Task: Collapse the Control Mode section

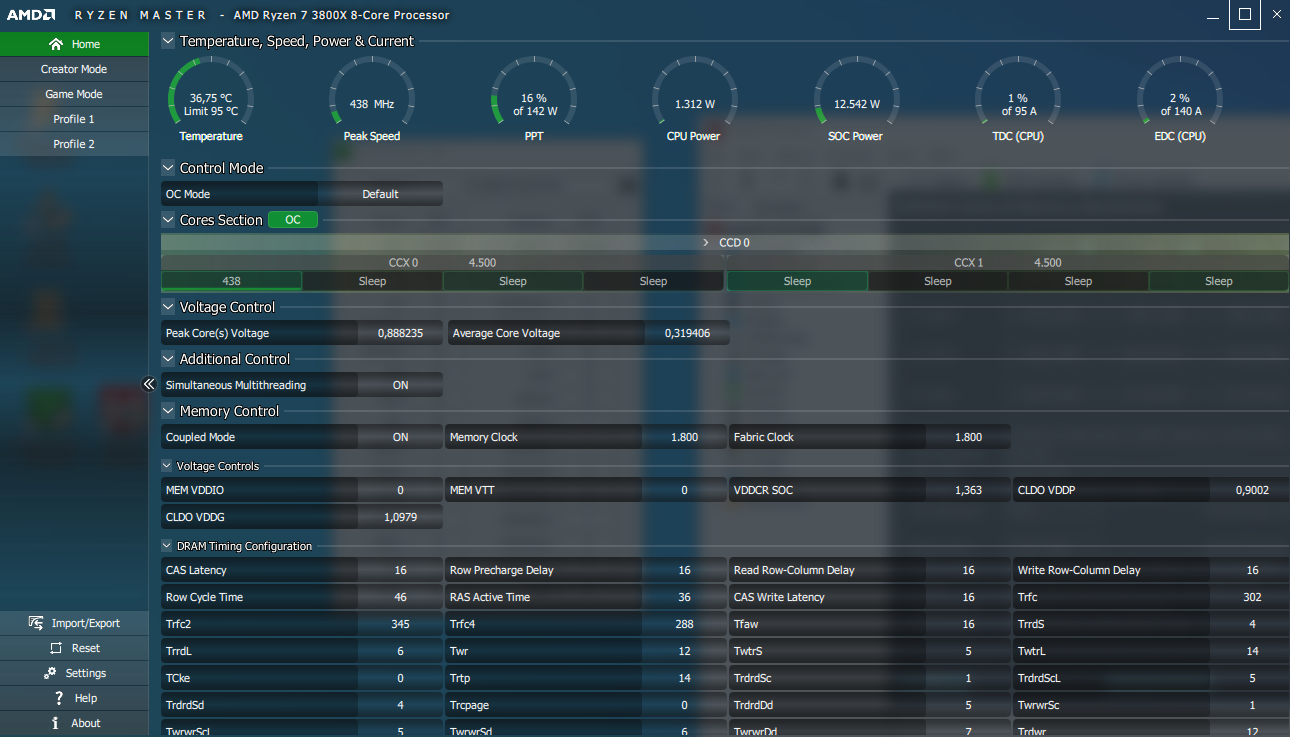Action: click(168, 168)
